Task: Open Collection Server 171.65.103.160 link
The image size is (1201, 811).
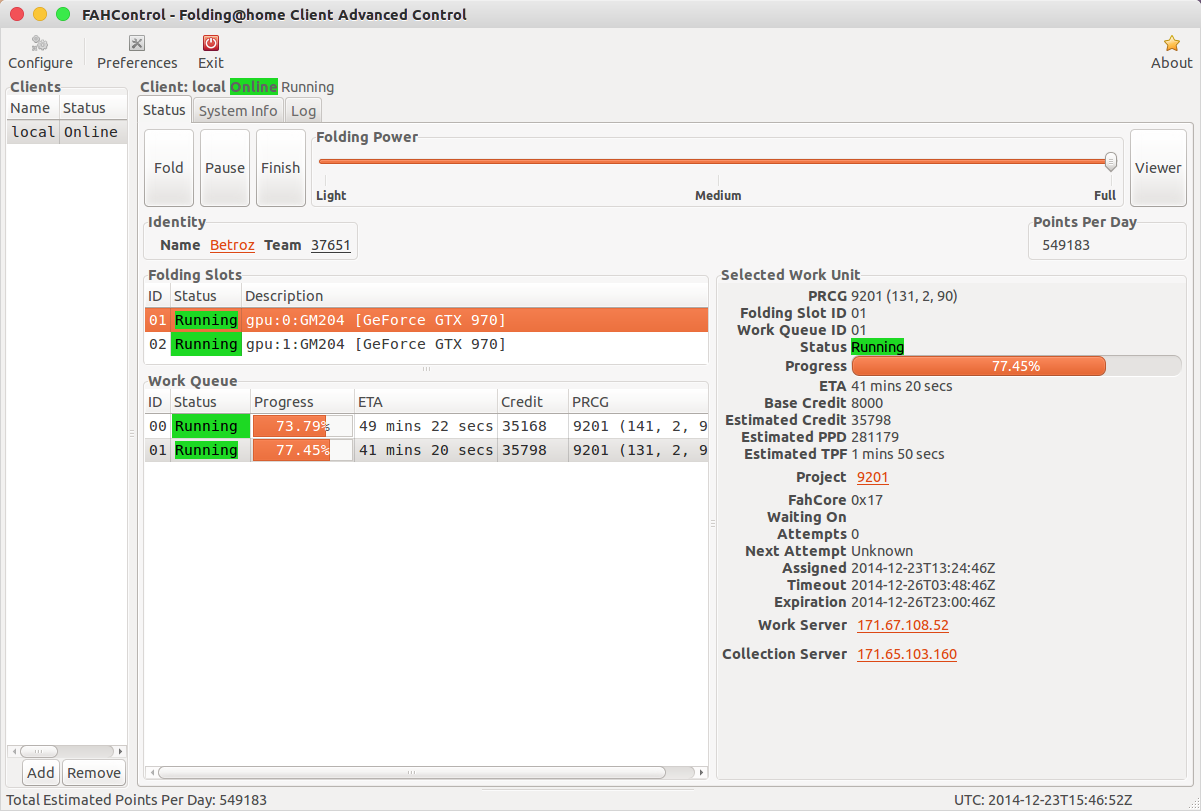Action: (907, 654)
